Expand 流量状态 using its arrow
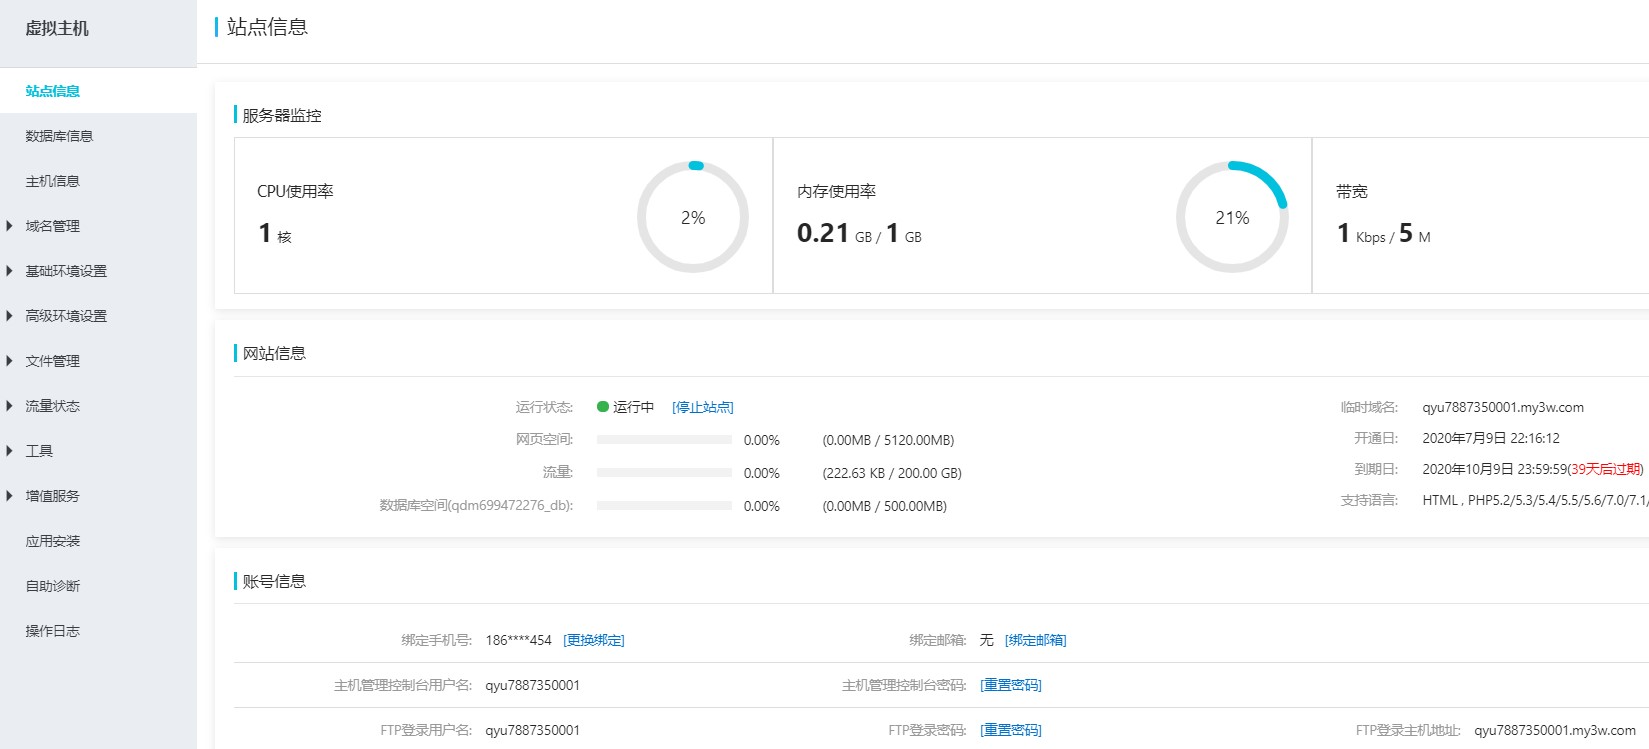 click(10, 406)
